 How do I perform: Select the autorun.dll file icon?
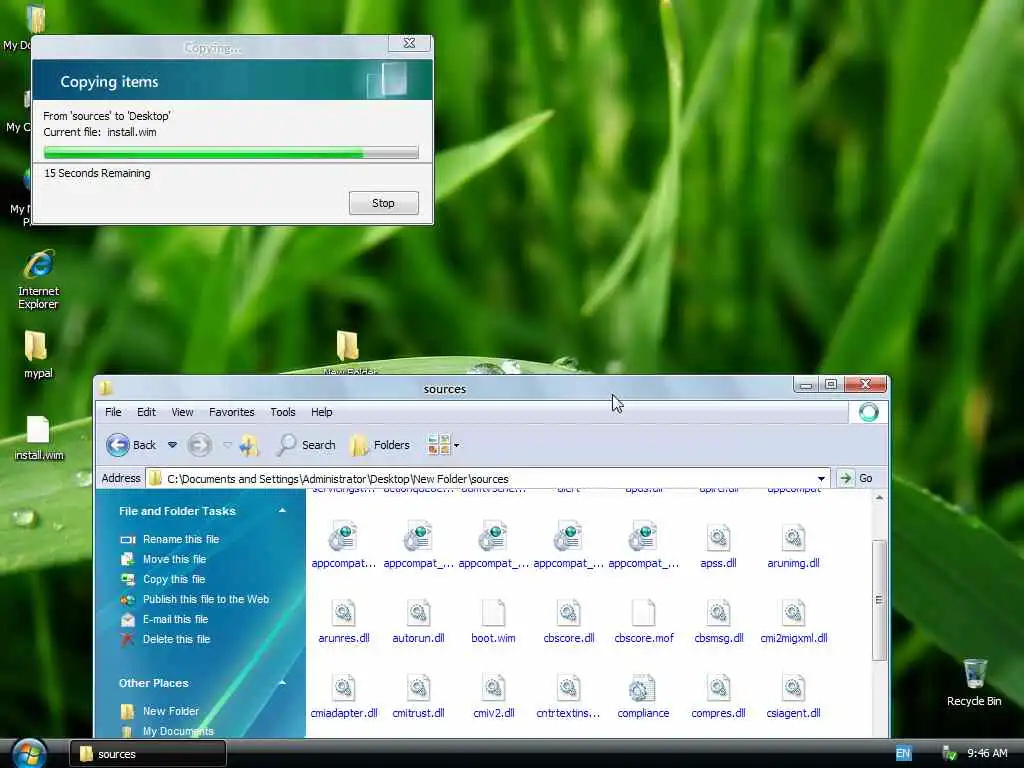point(419,613)
